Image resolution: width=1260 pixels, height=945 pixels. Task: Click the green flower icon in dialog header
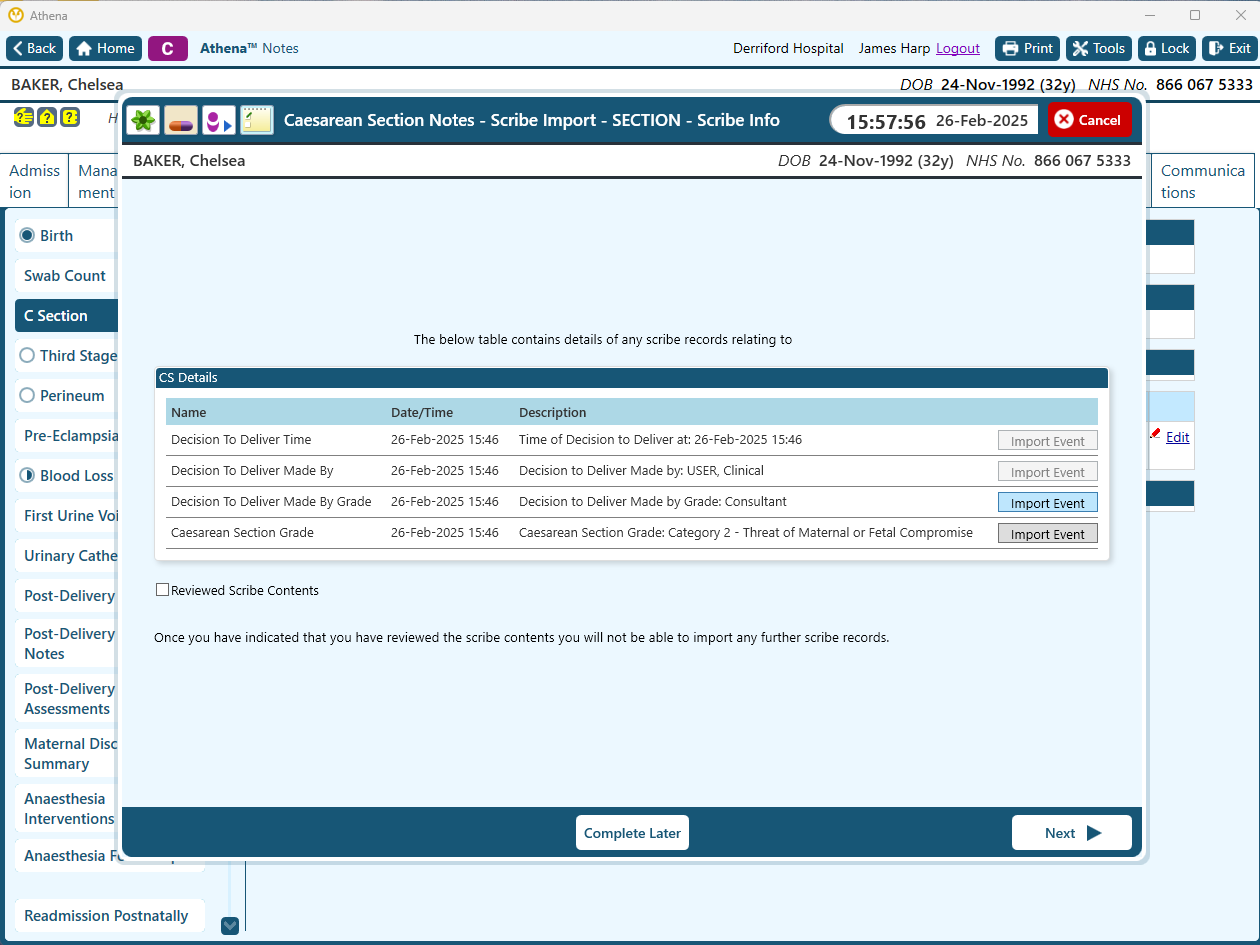tap(144, 120)
